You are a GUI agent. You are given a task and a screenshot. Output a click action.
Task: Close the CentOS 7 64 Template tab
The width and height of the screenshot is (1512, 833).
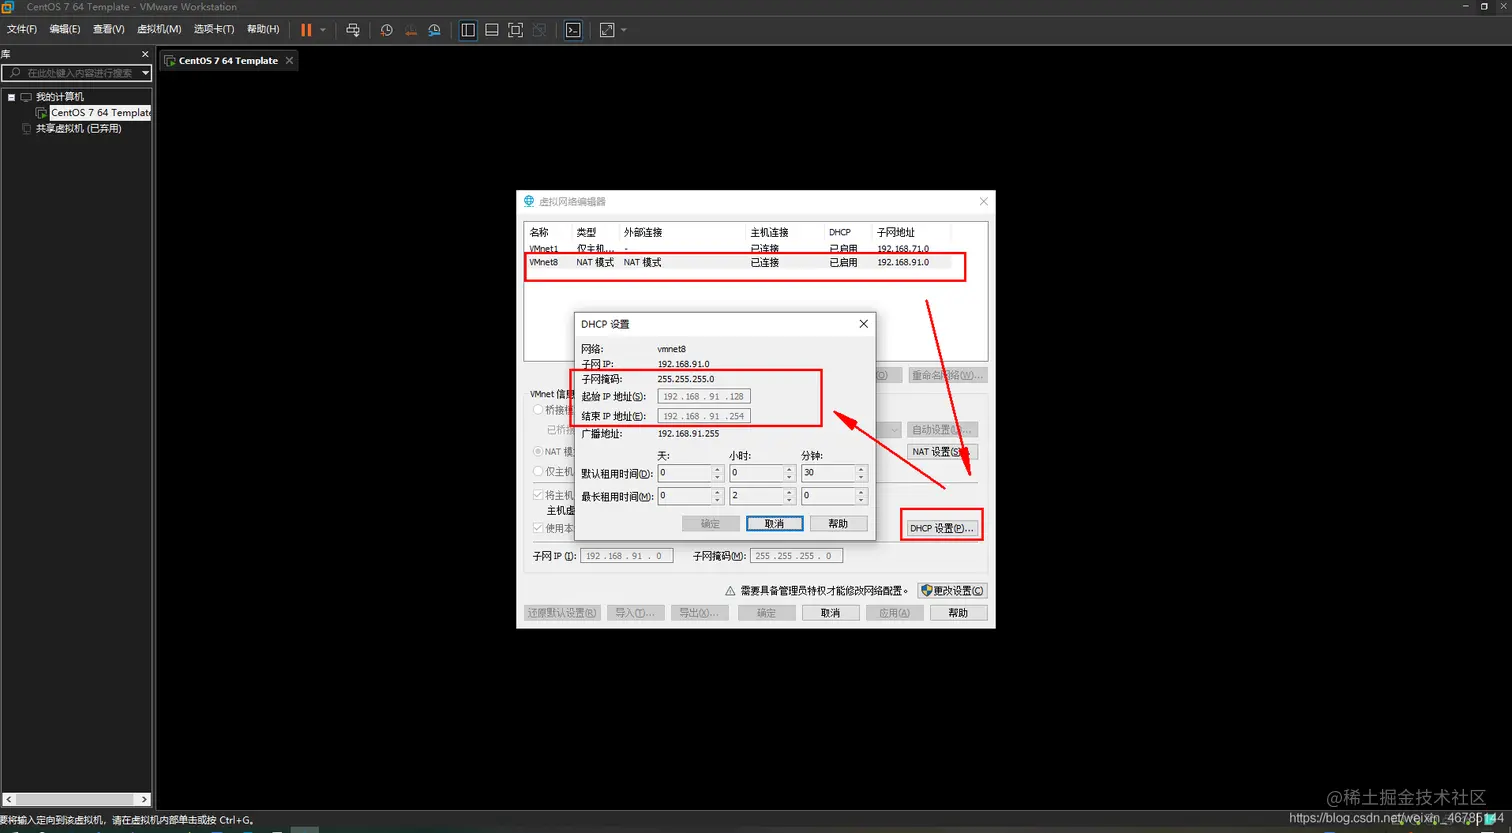coord(290,61)
